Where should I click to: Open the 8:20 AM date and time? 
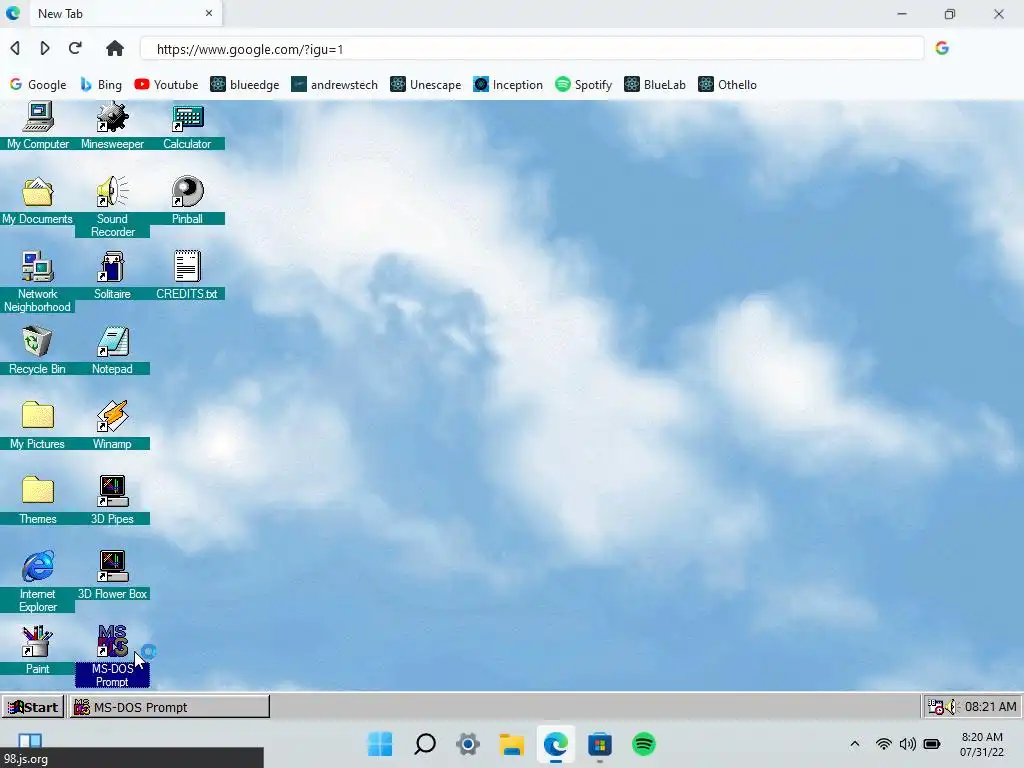pos(982,744)
